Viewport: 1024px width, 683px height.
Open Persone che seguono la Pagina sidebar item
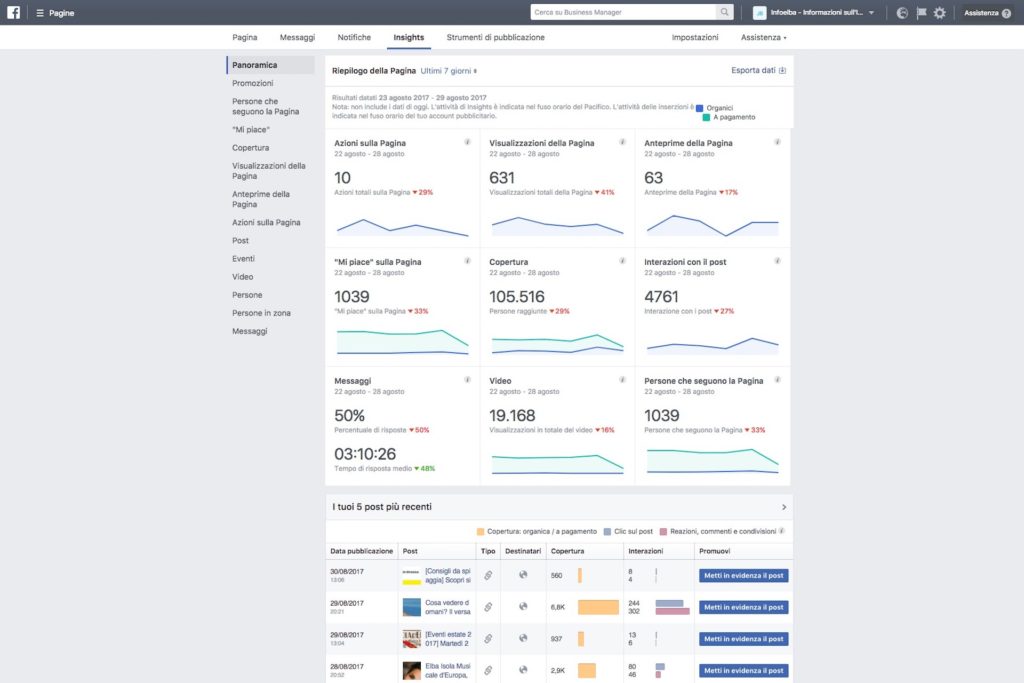click(x=266, y=106)
